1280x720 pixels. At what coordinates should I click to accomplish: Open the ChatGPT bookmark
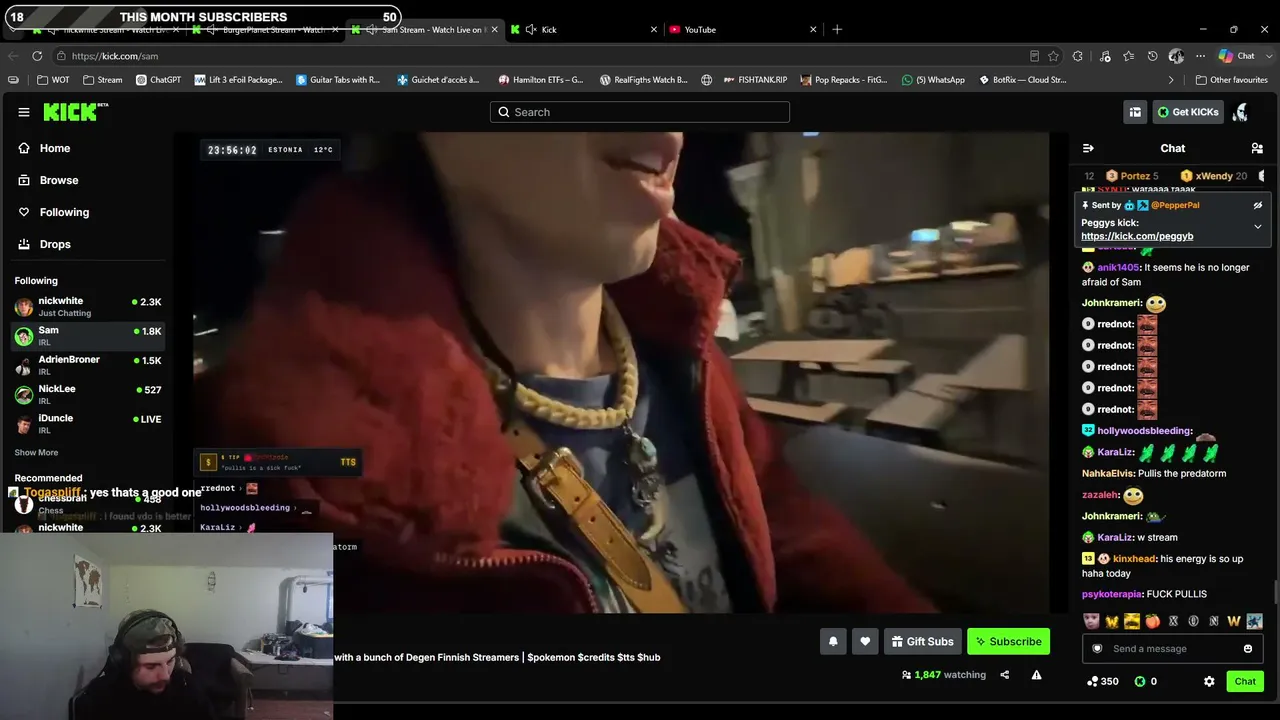click(x=158, y=80)
